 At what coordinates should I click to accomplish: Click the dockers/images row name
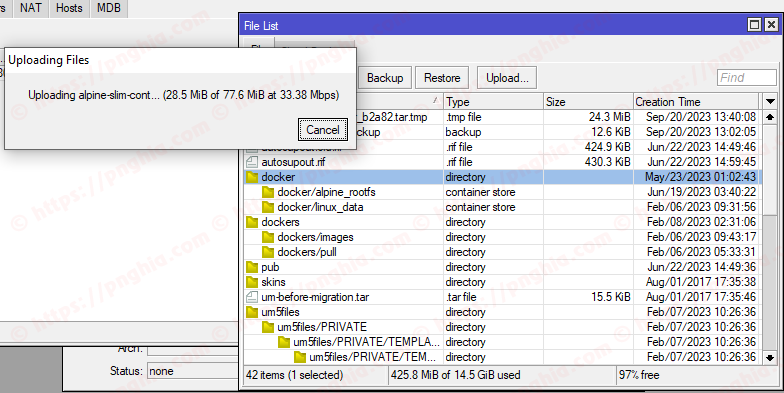pos(316,237)
